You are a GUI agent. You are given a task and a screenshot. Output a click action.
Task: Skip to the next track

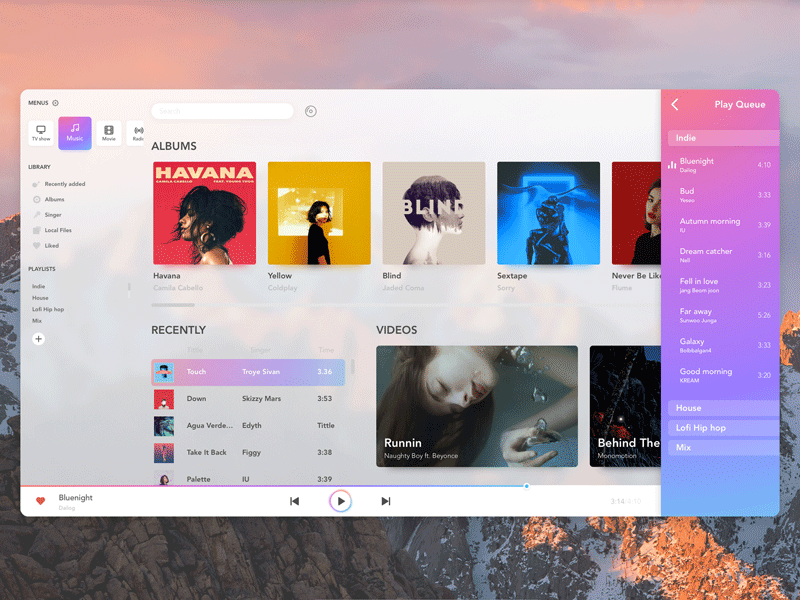click(x=386, y=501)
